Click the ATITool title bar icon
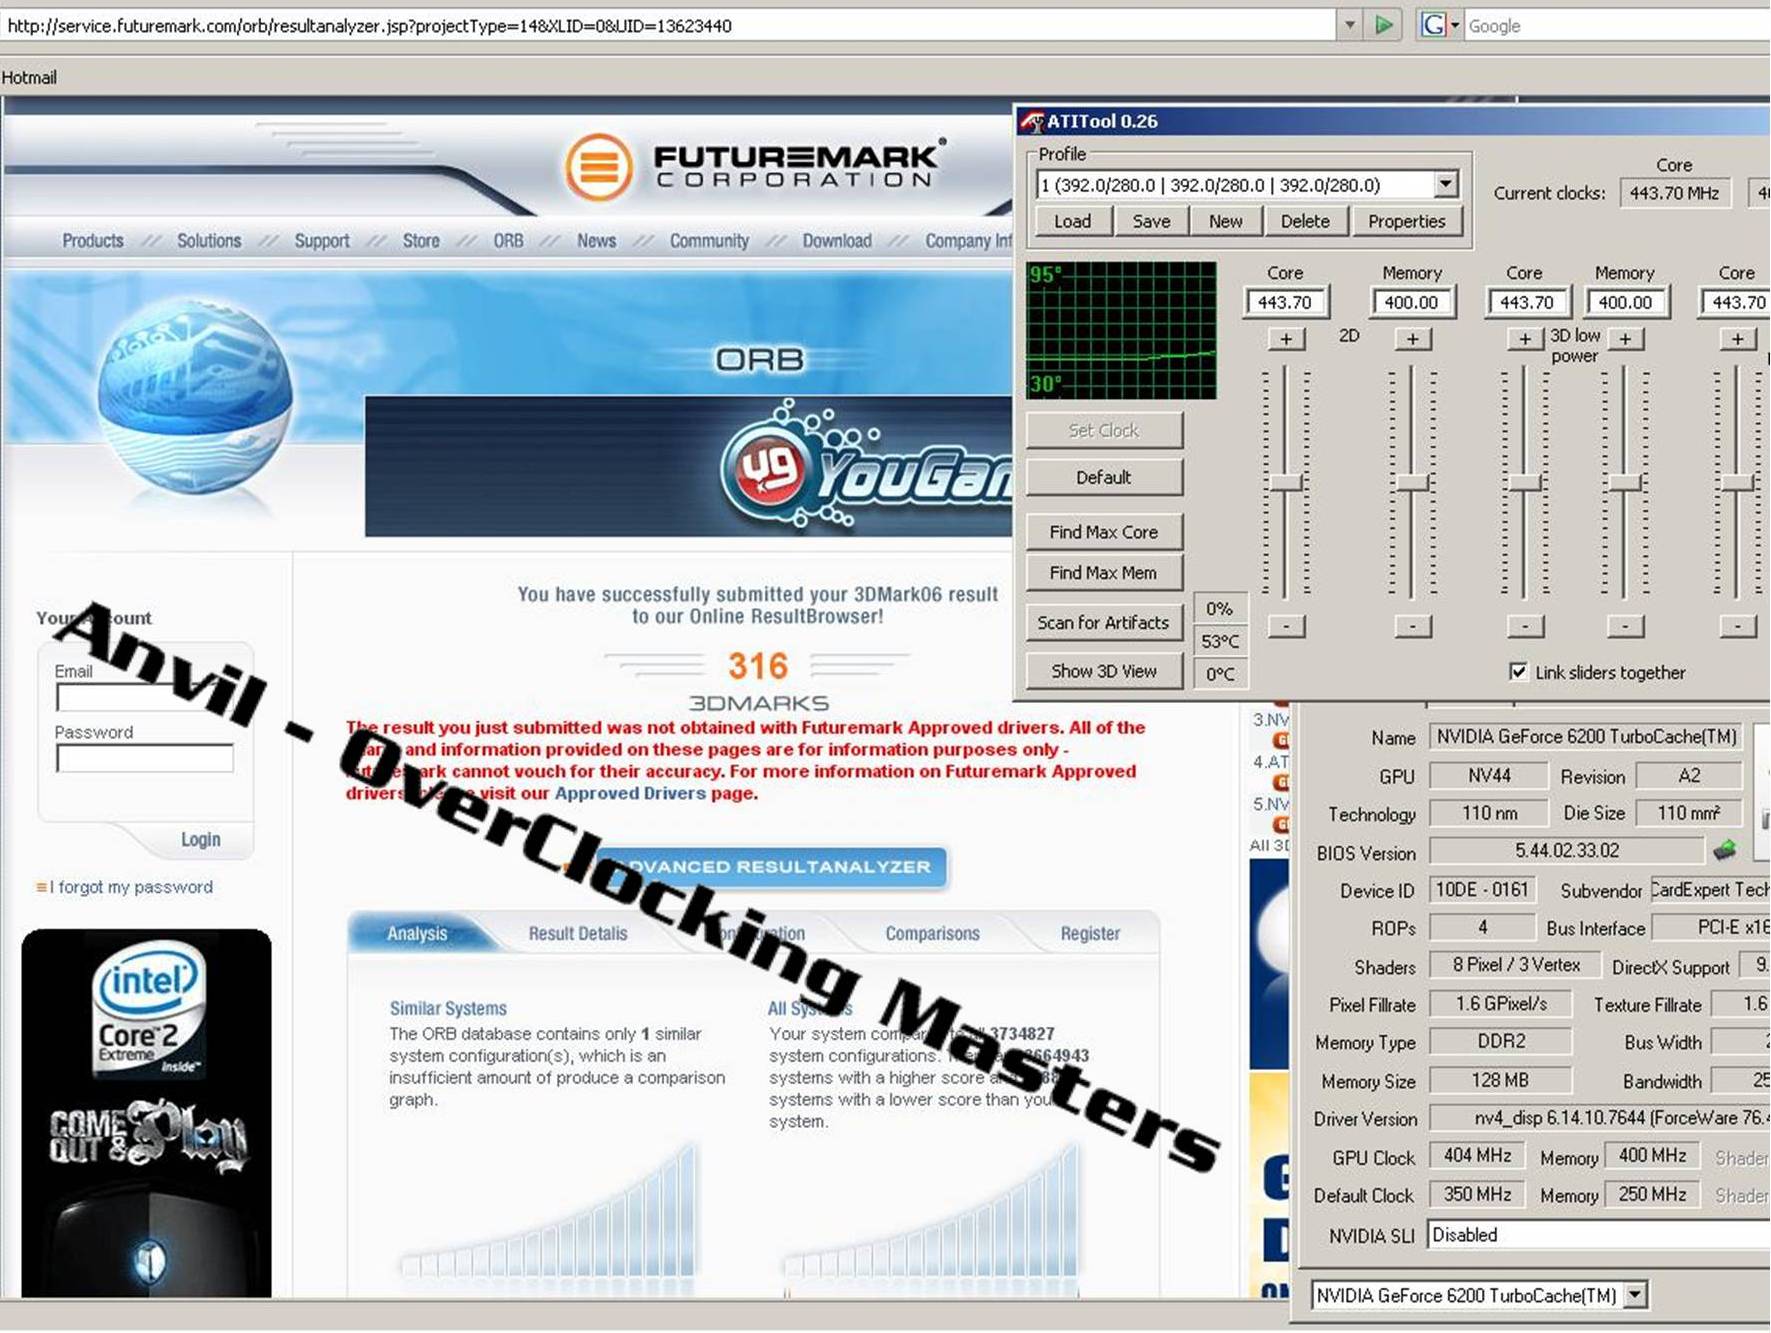This screenshot has width=1771, height=1333. (x=1032, y=121)
